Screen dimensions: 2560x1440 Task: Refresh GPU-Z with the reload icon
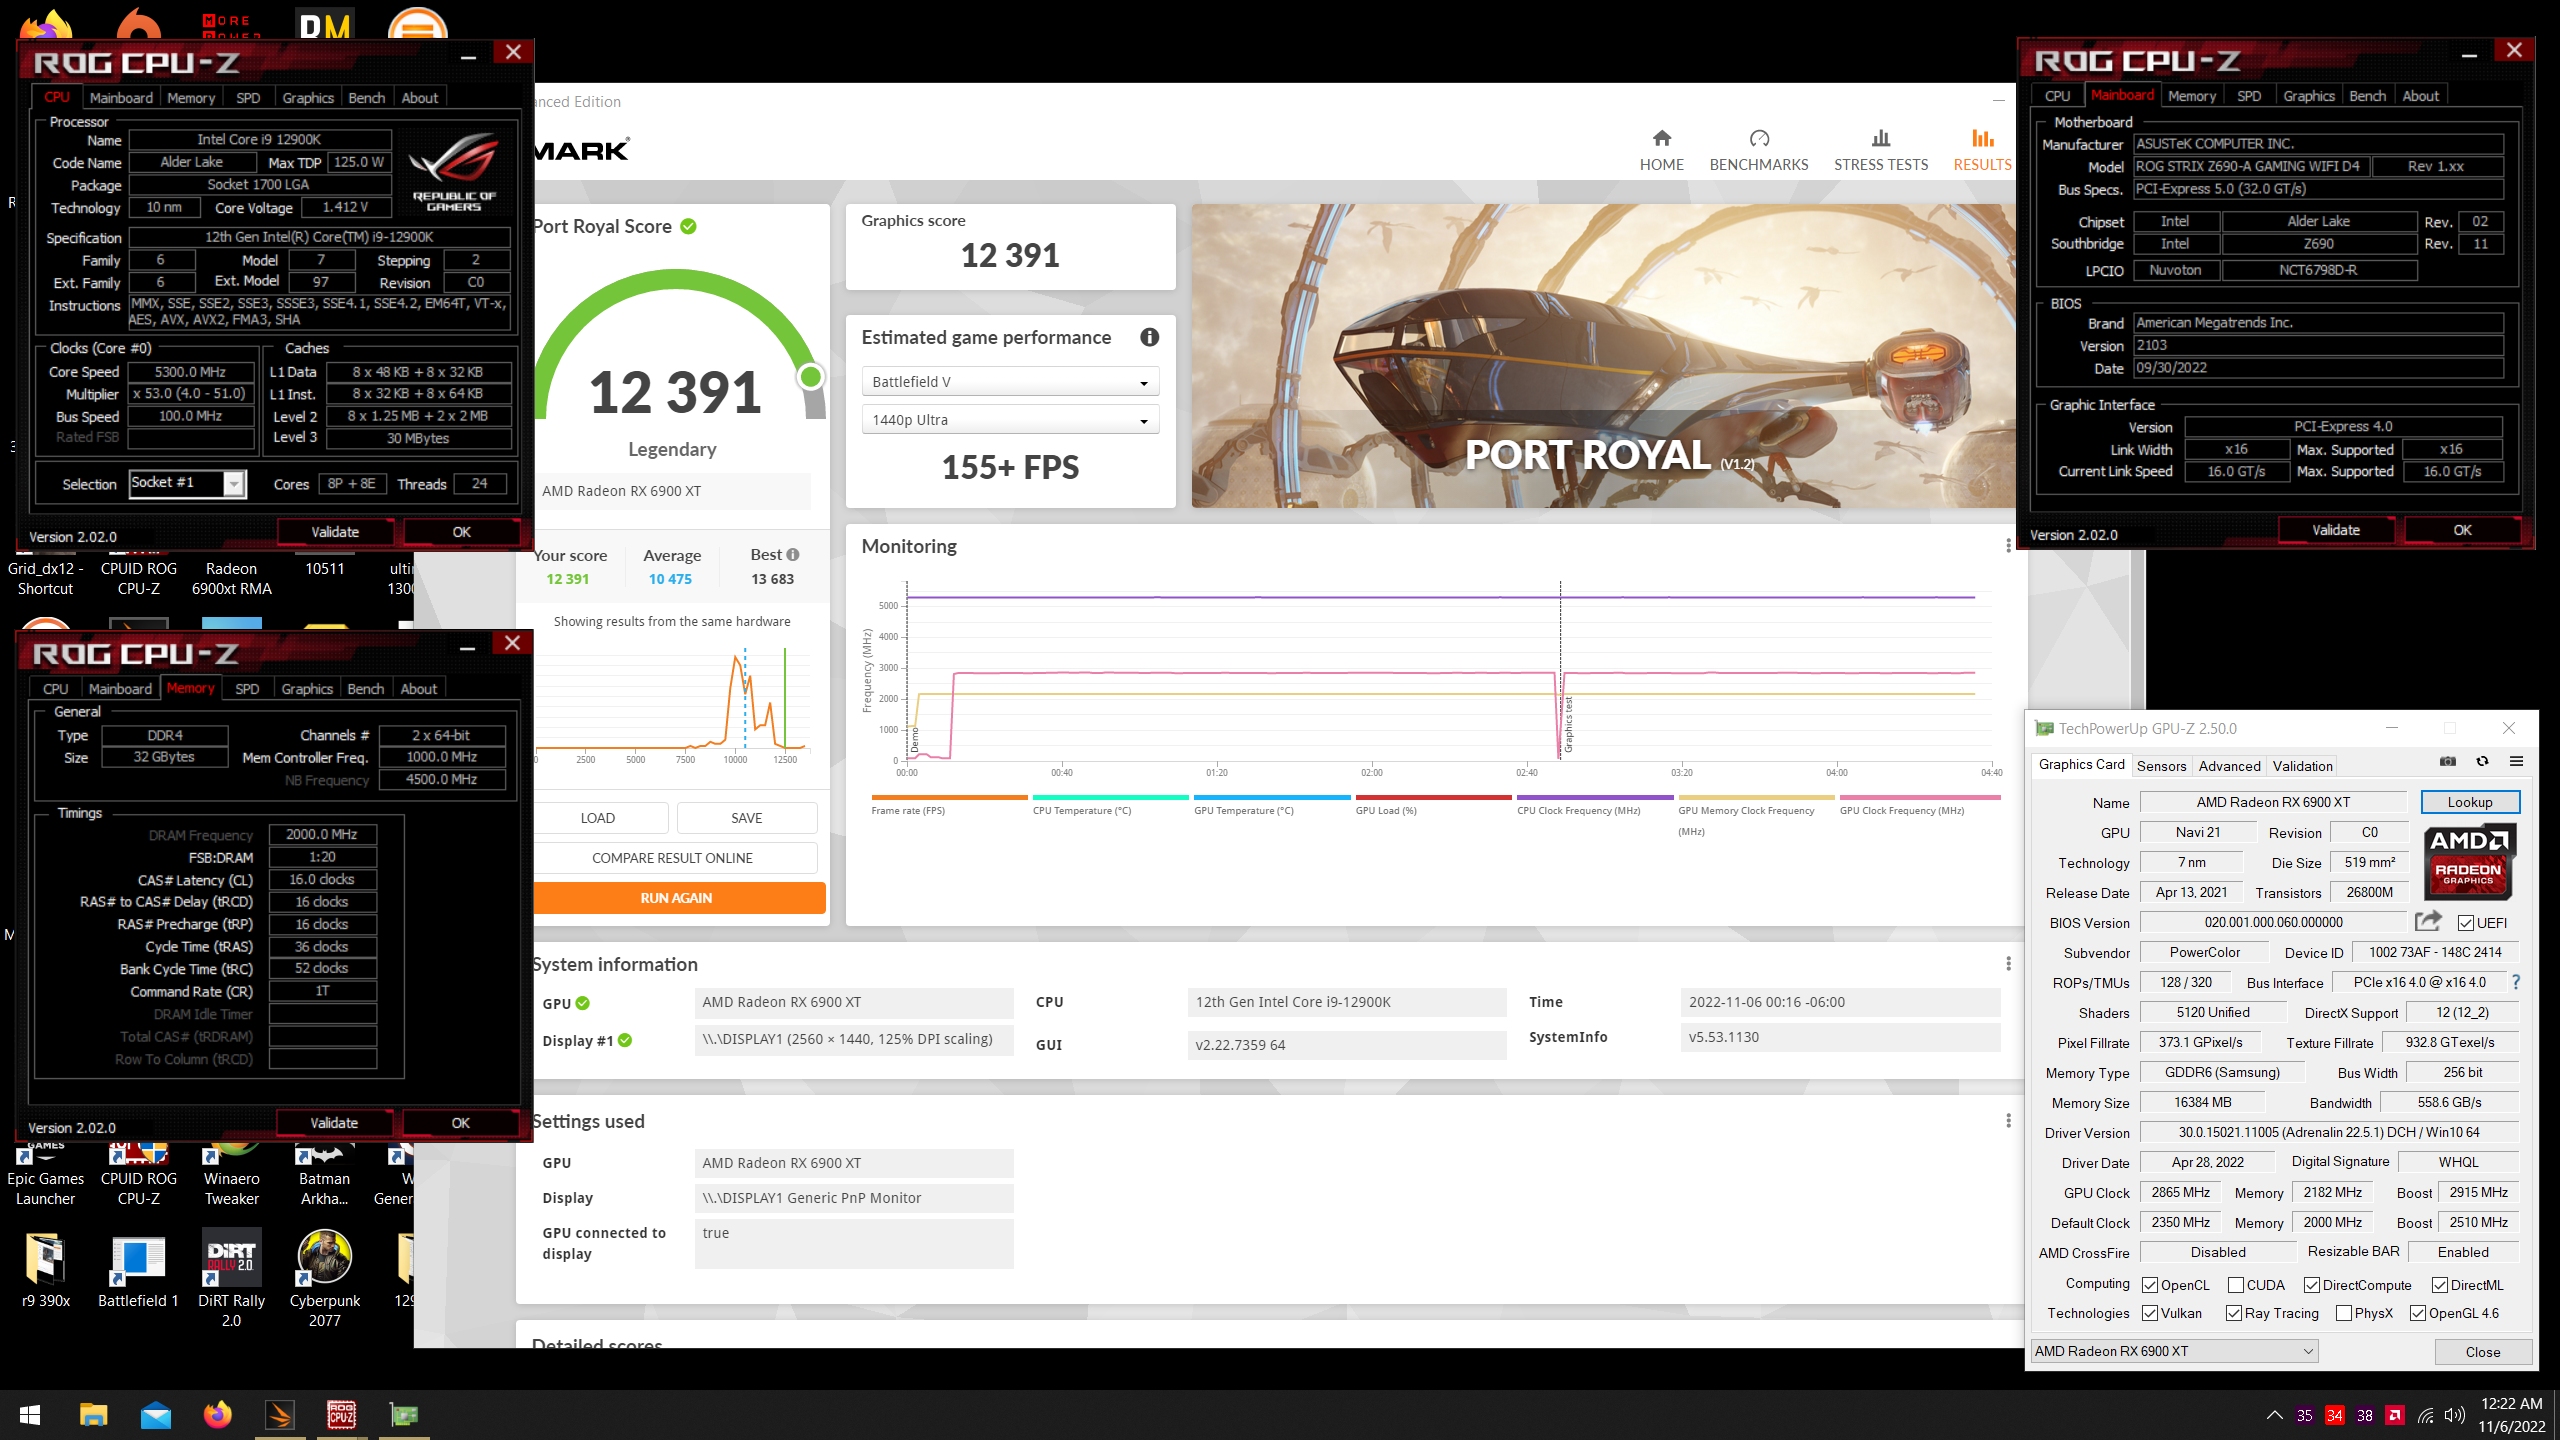2482,762
